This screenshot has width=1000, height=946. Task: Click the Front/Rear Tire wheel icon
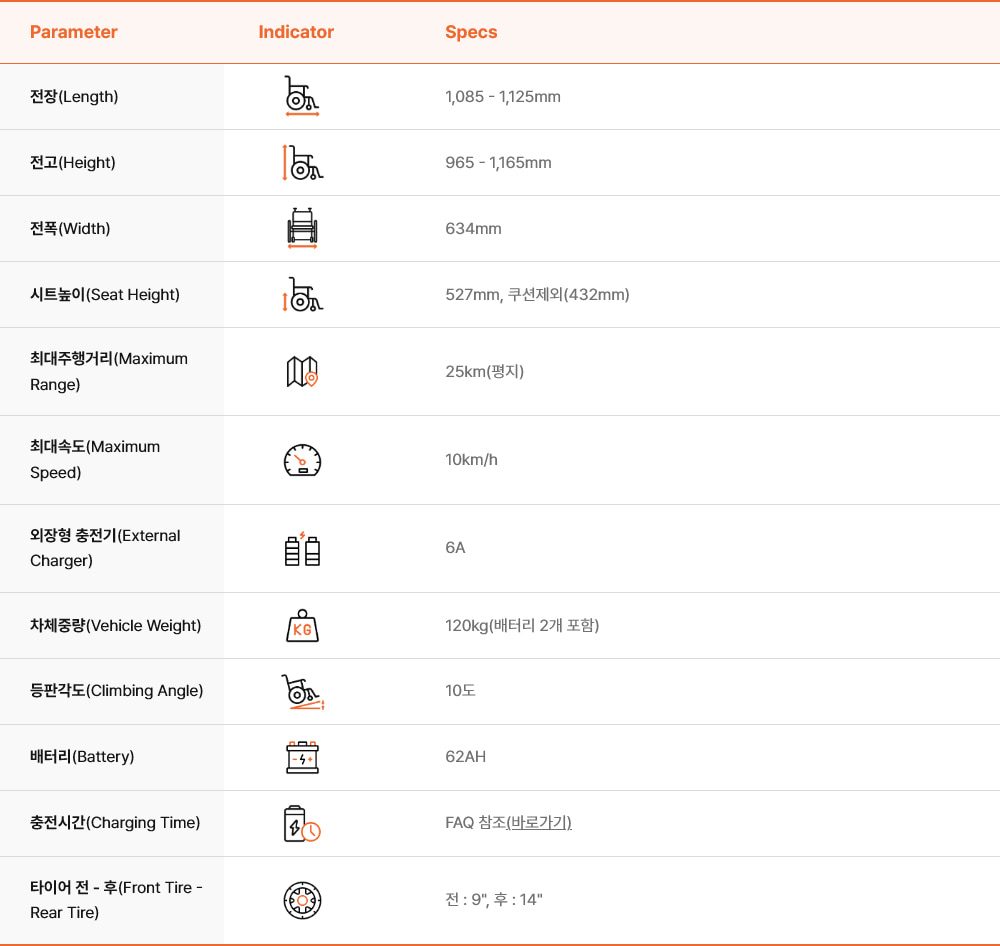pos(302,901)
